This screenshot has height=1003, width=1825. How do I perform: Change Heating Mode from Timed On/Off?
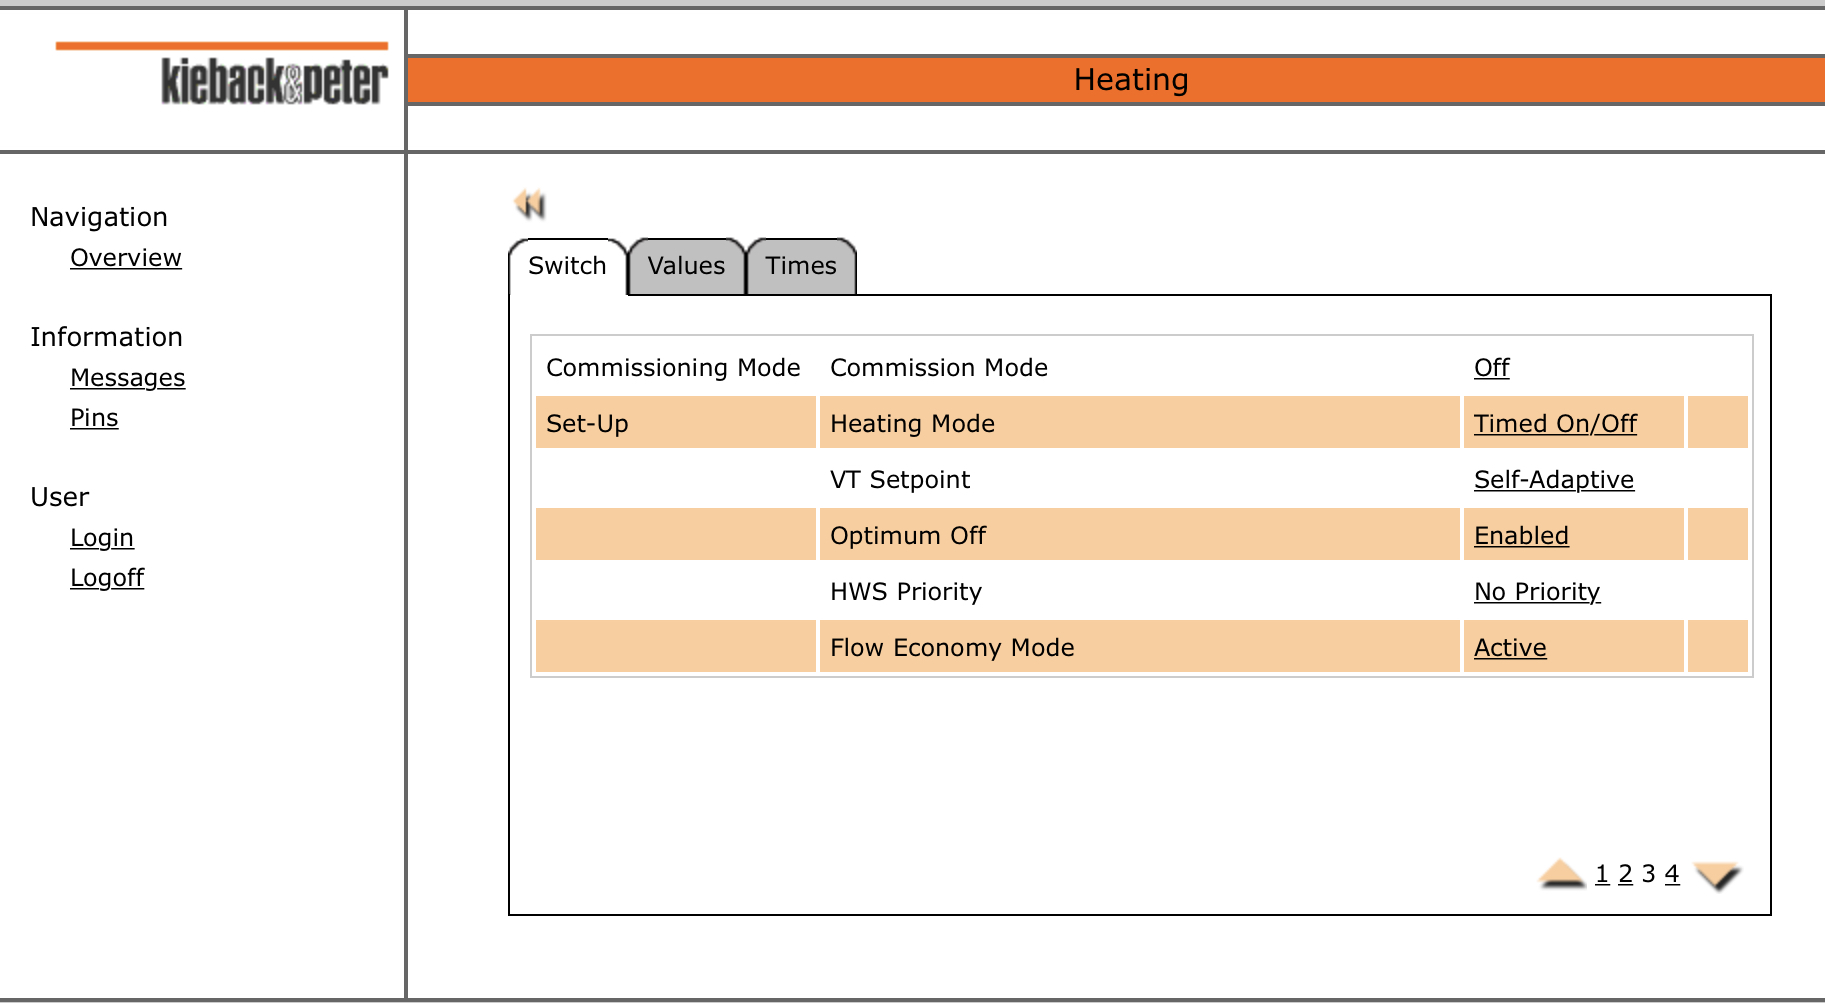point(1554,423)
